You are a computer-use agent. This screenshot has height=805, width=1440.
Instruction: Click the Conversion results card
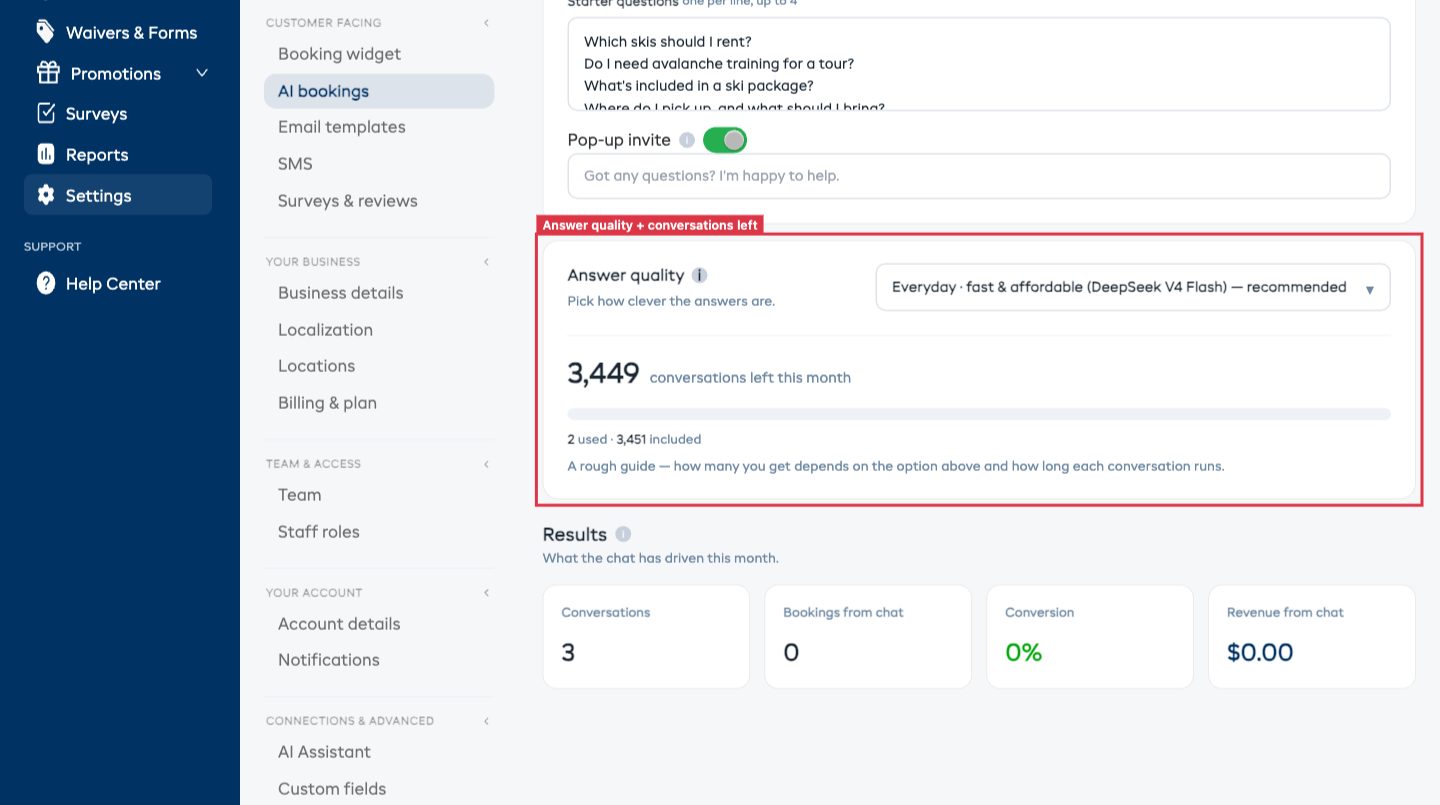[x=1090, y=637]
